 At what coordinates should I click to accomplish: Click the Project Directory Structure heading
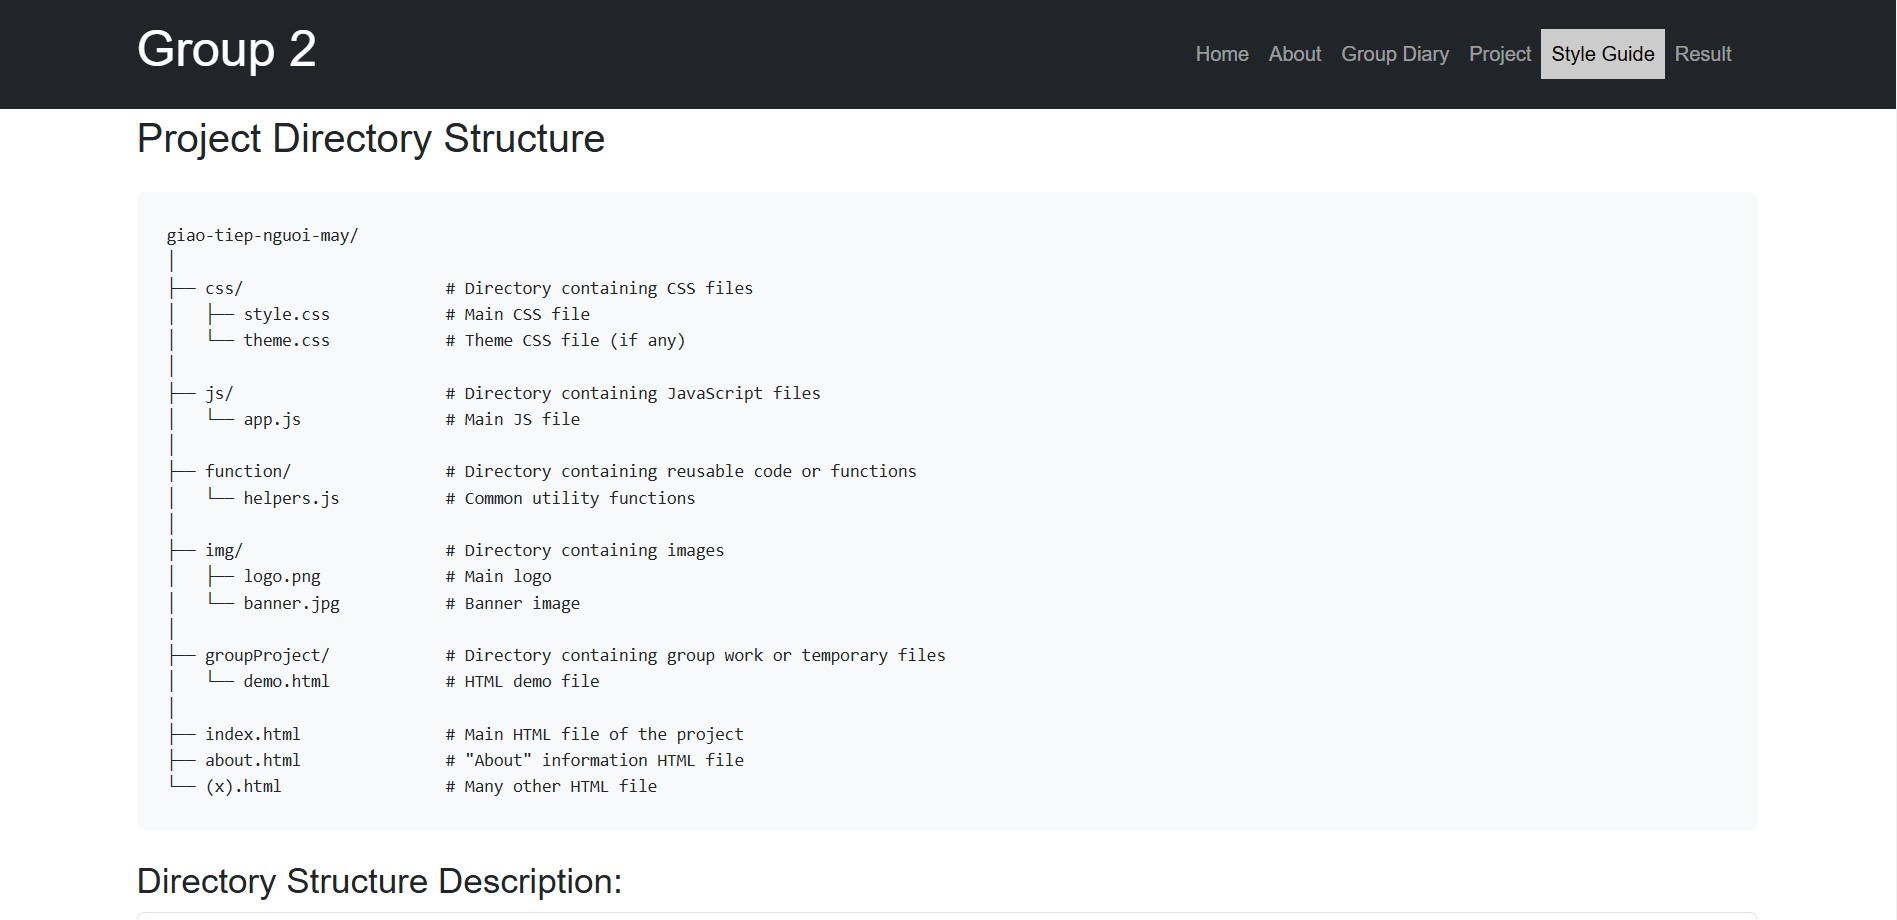[x=370, y=139]
